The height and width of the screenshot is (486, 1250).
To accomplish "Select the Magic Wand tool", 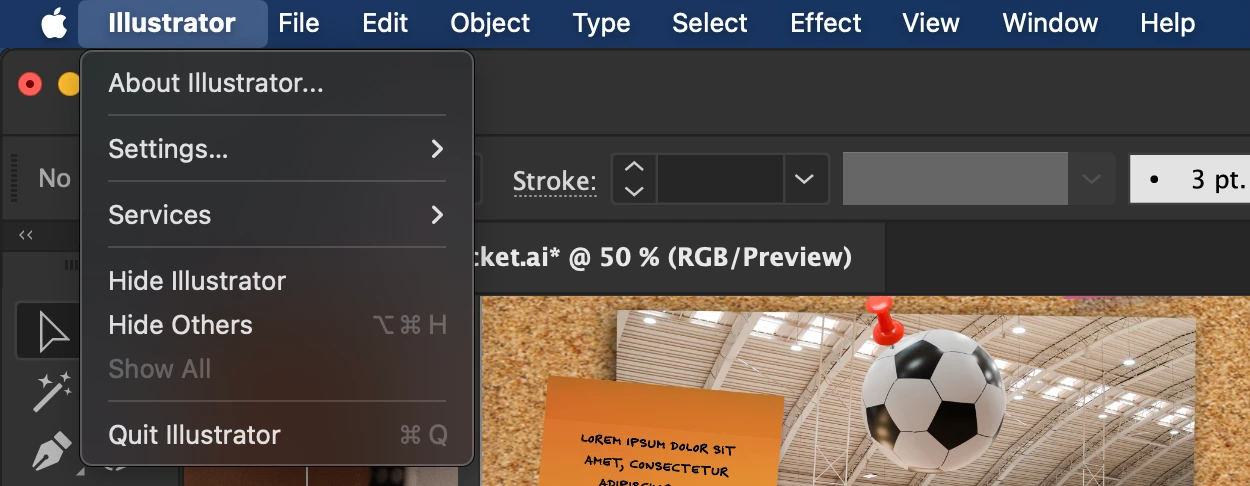I will click(51, 391).
